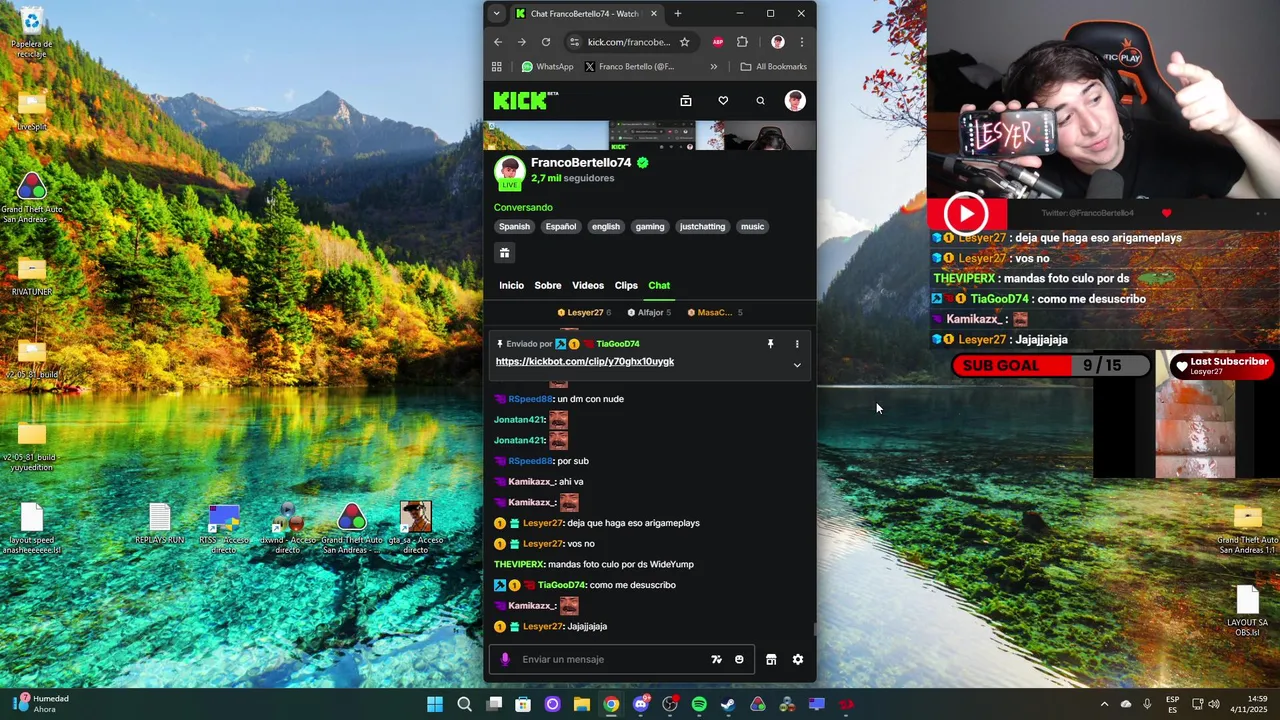Open the chat shop icon

coord(771,659)
